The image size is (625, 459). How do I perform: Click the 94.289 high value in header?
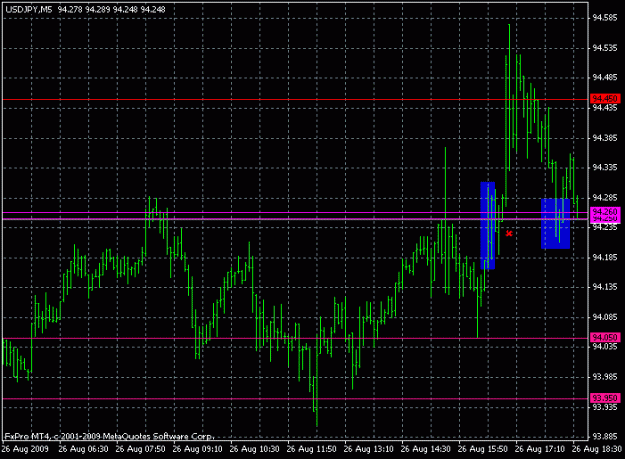(98, 10)
